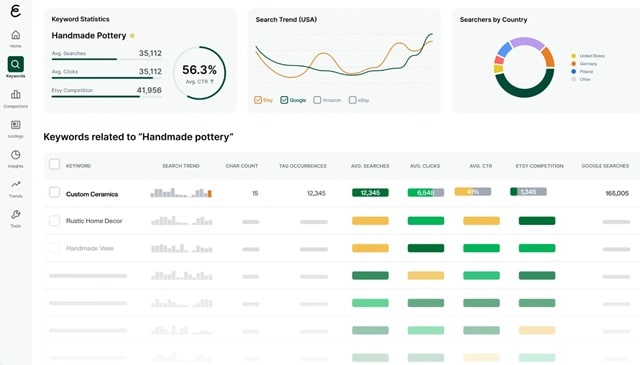
Task: Click the 12,345 tag occurrences value
Action: 316,193
